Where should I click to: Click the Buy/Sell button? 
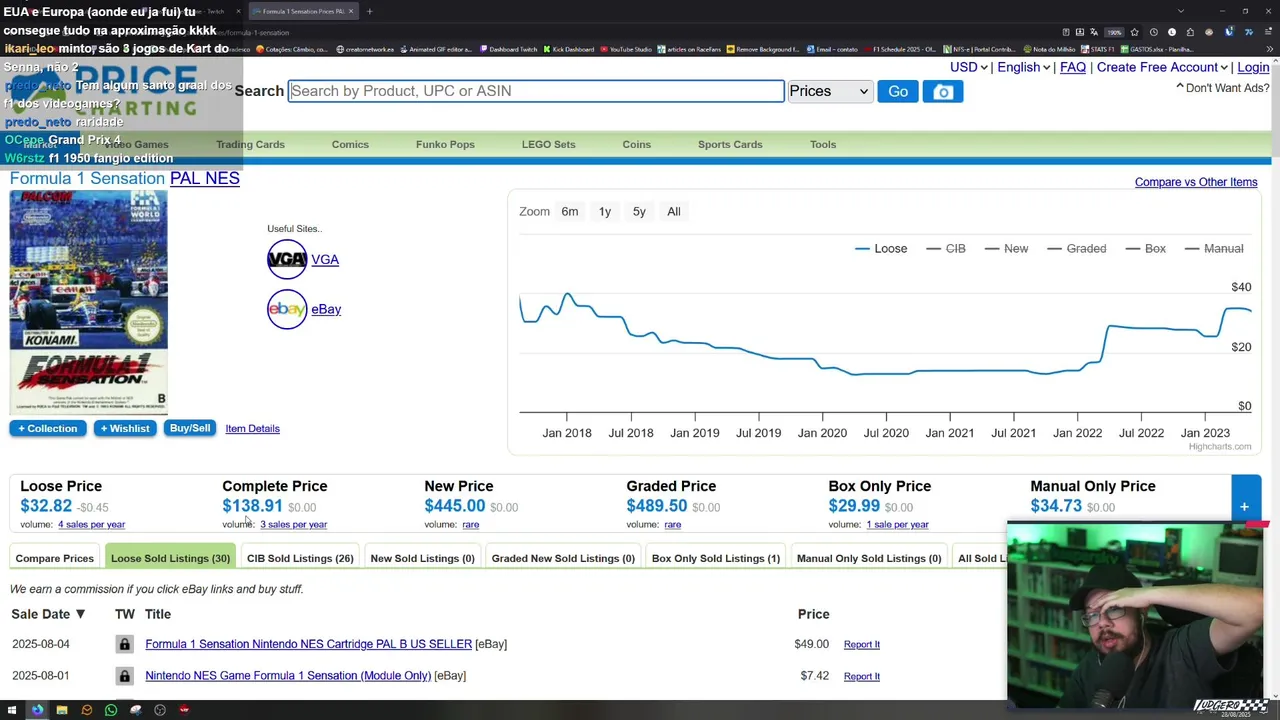coord(190,428)
